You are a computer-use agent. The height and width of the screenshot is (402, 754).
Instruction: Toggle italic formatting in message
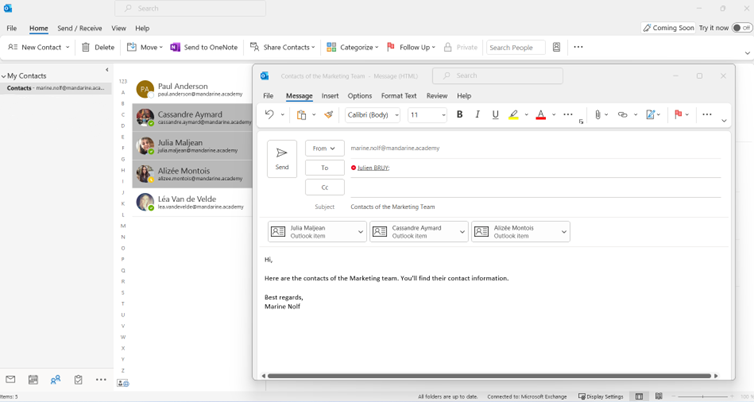(477, 114)
